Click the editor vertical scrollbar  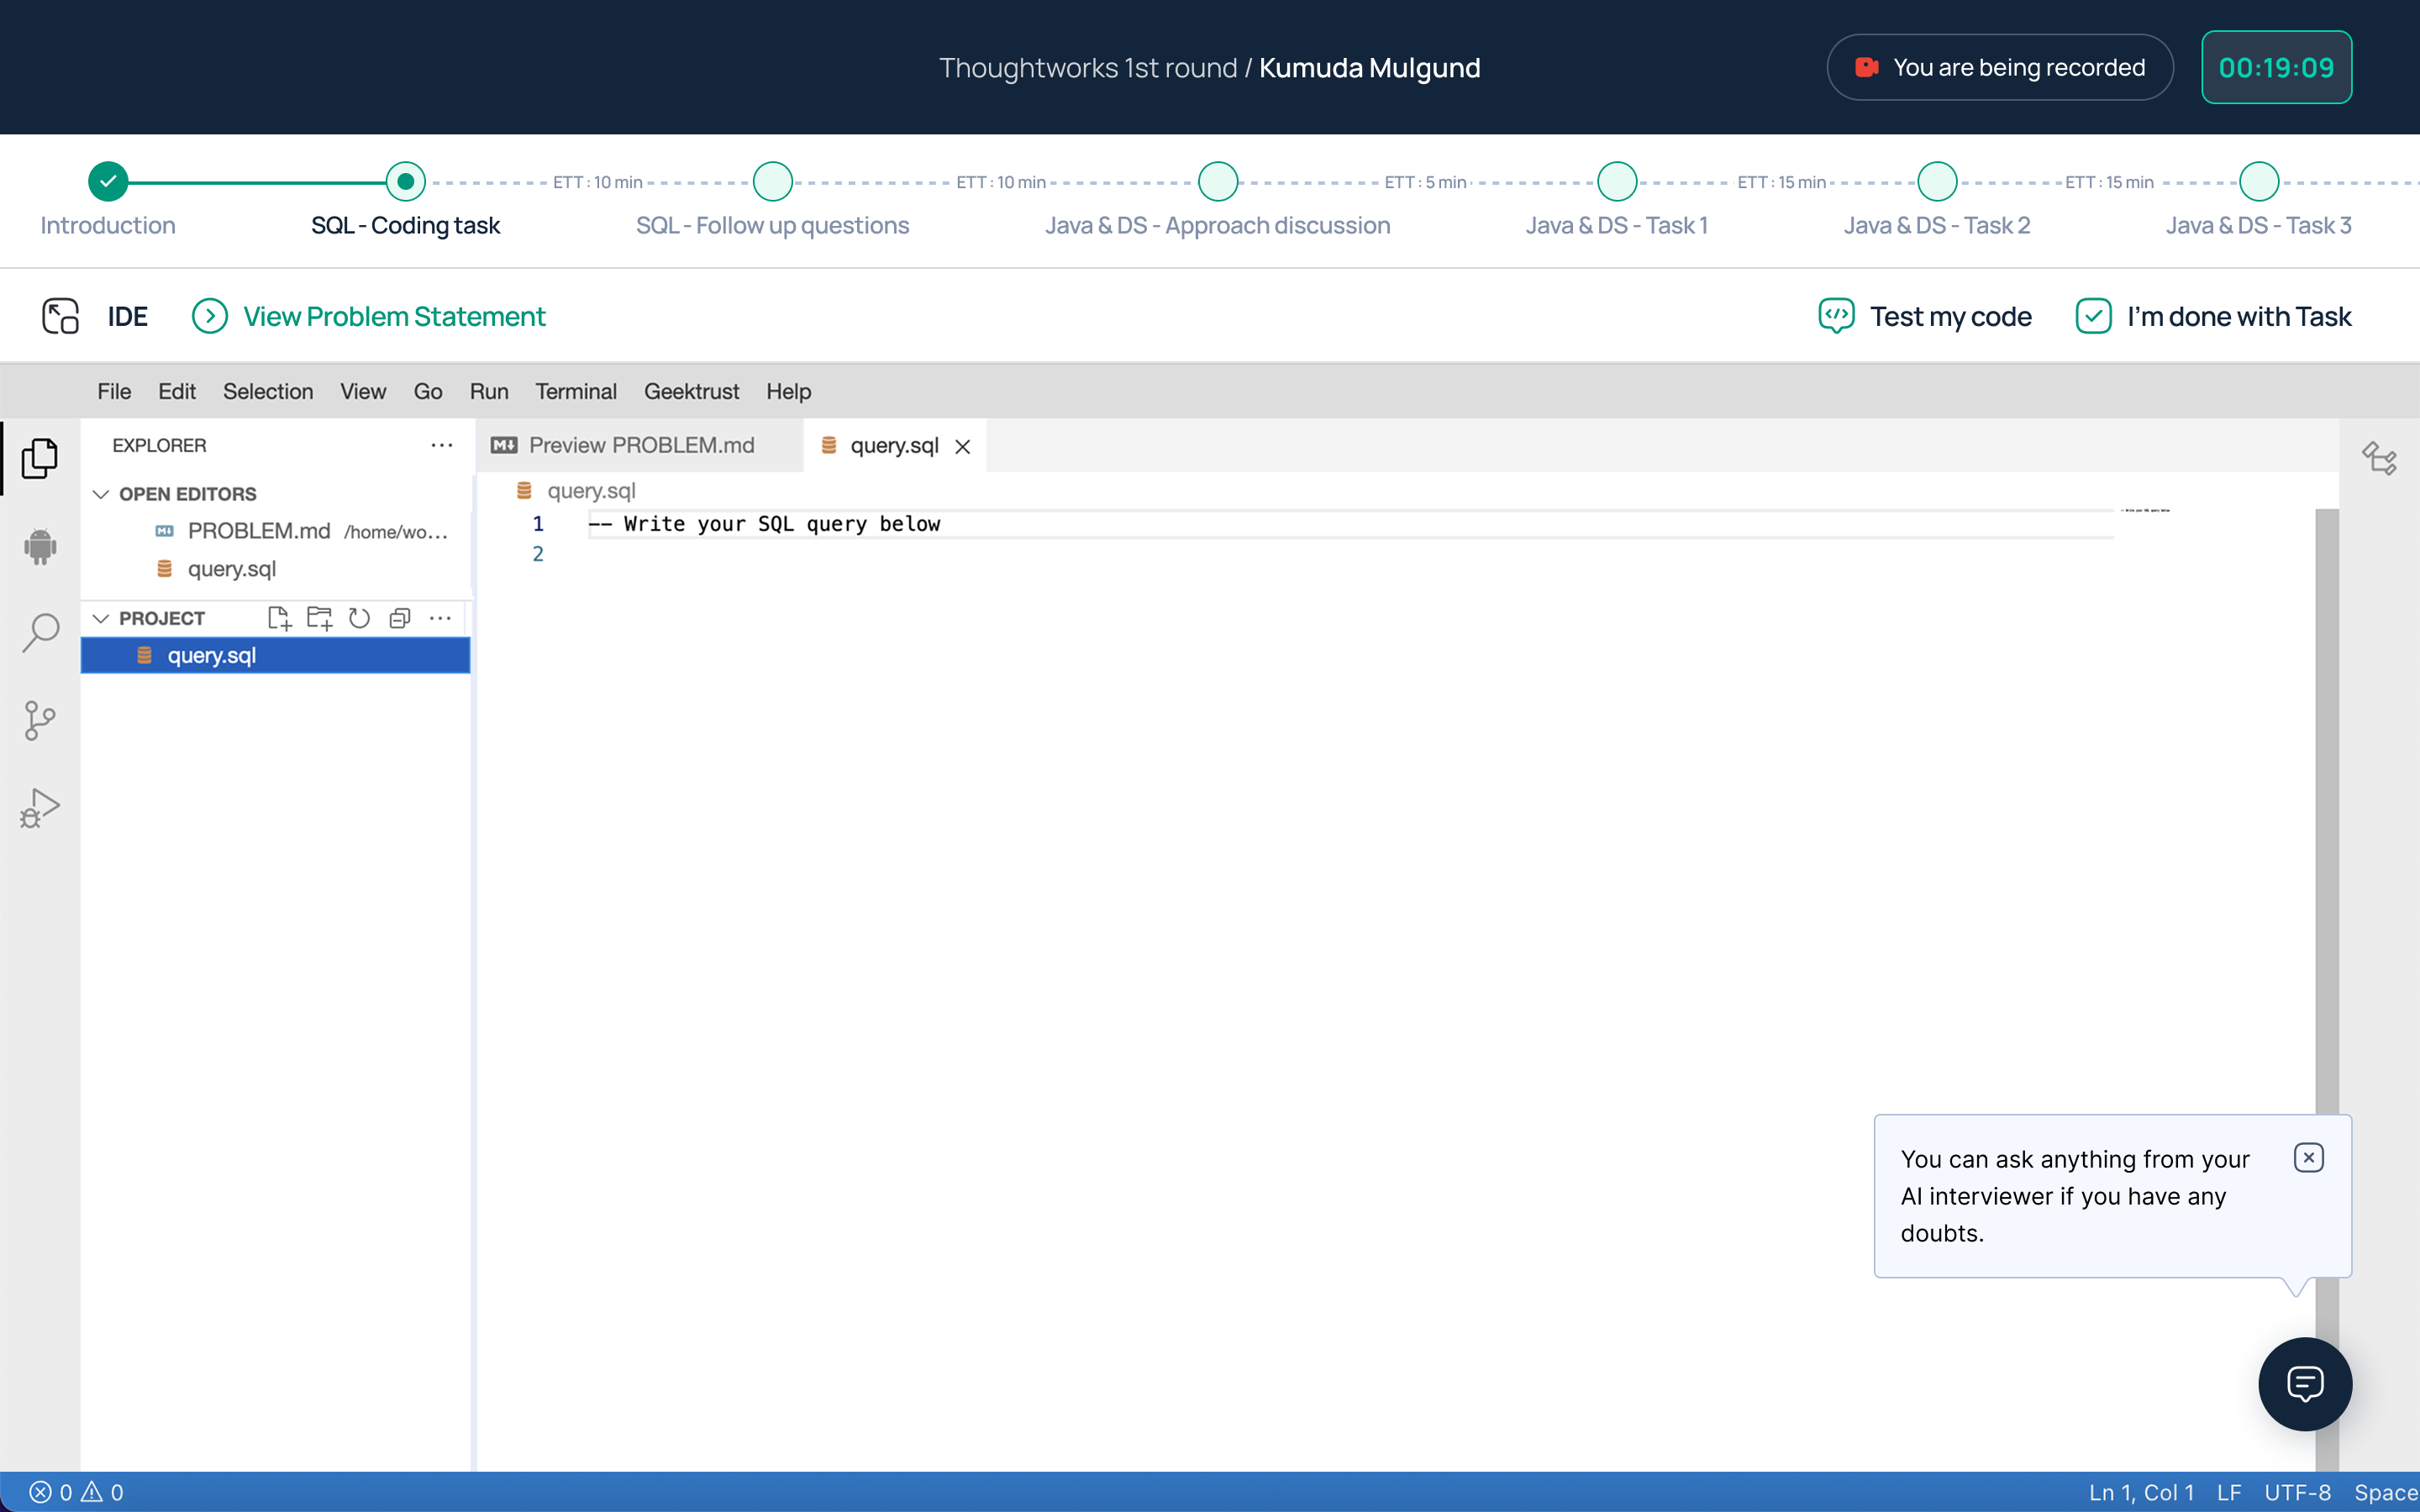2326,800
